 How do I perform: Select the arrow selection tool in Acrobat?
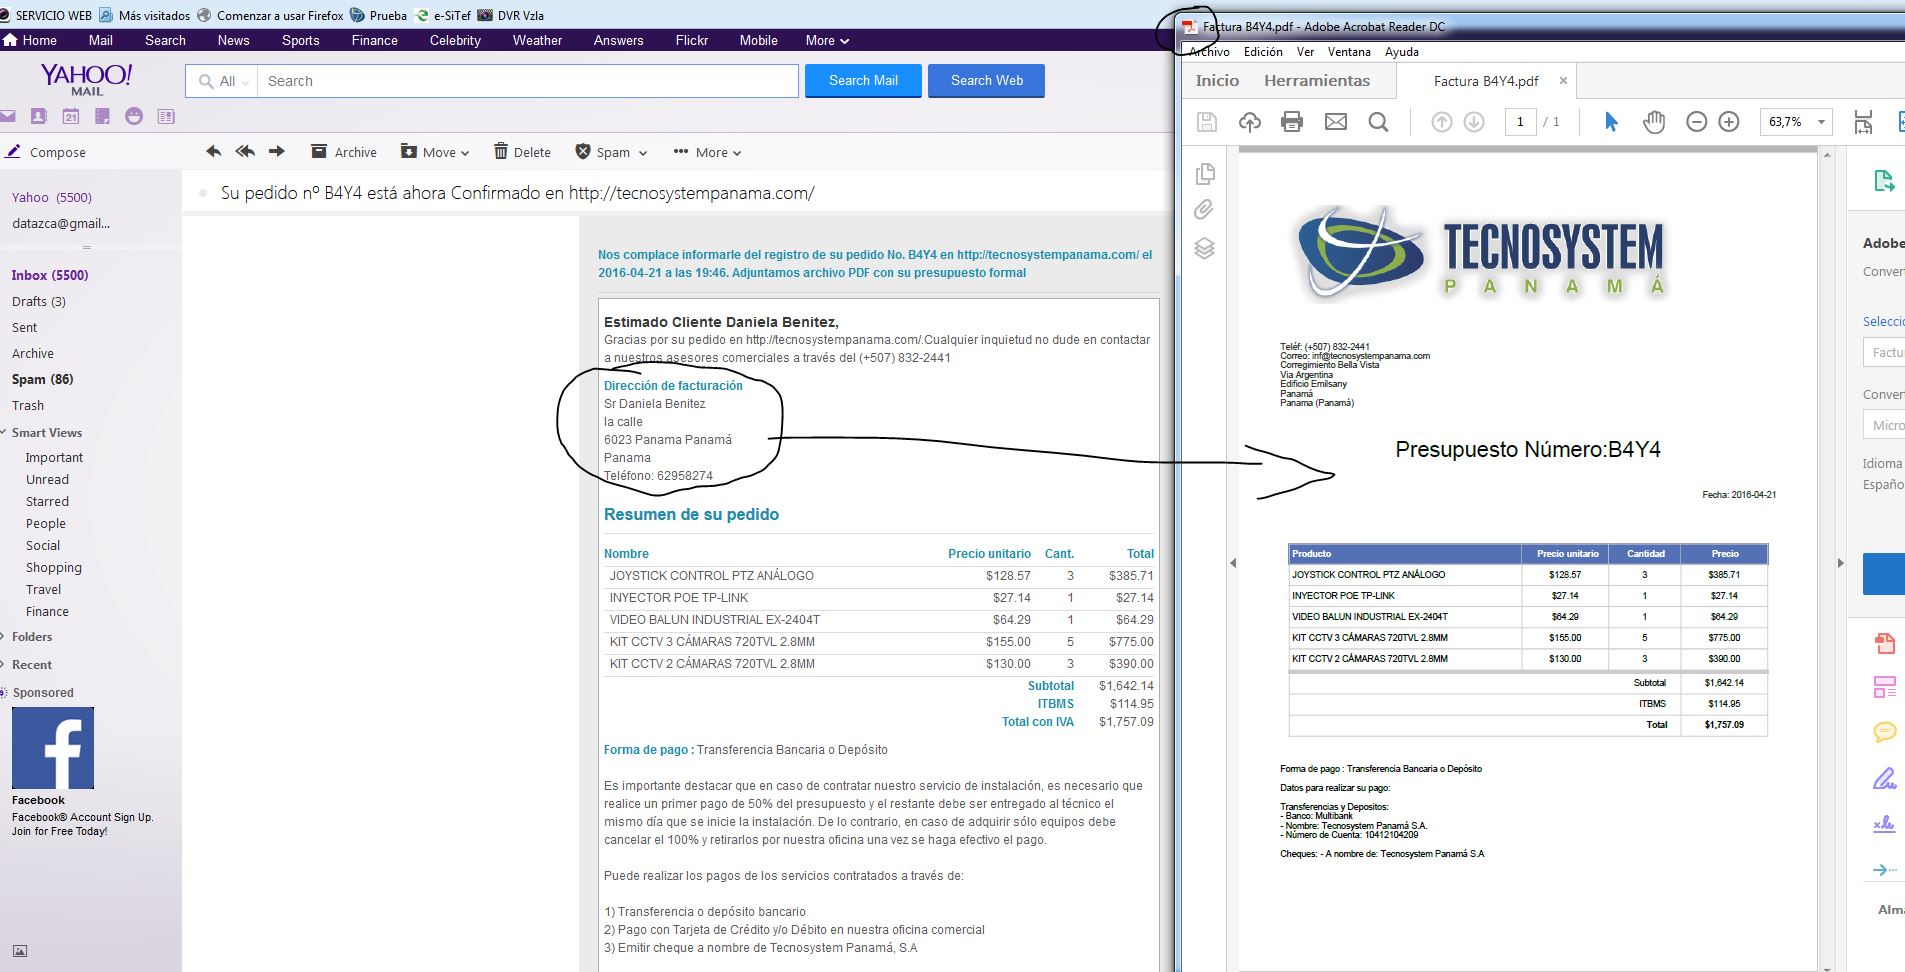click(x=1611, y=122)
